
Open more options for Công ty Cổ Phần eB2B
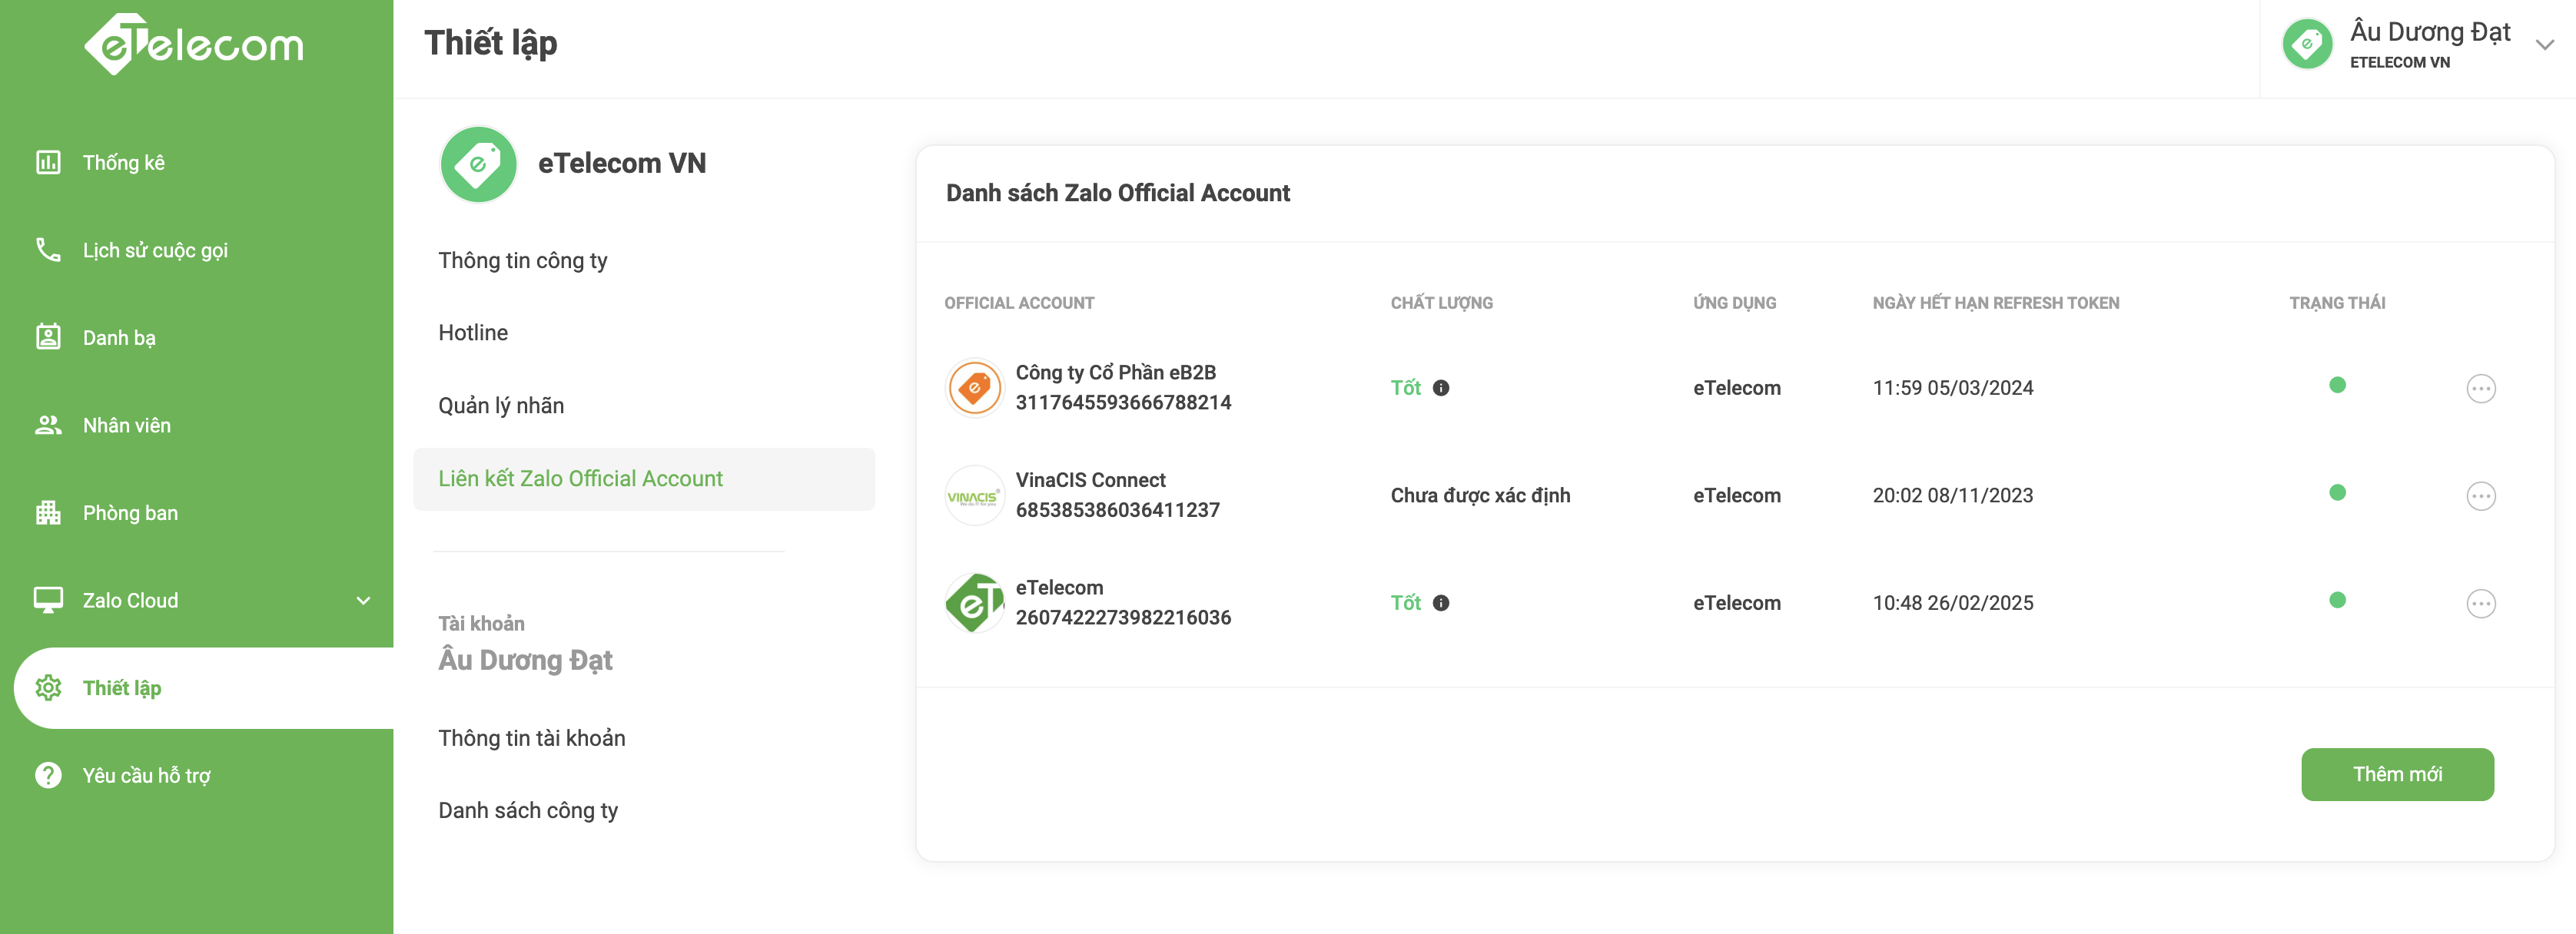[x=2481, y=388]
